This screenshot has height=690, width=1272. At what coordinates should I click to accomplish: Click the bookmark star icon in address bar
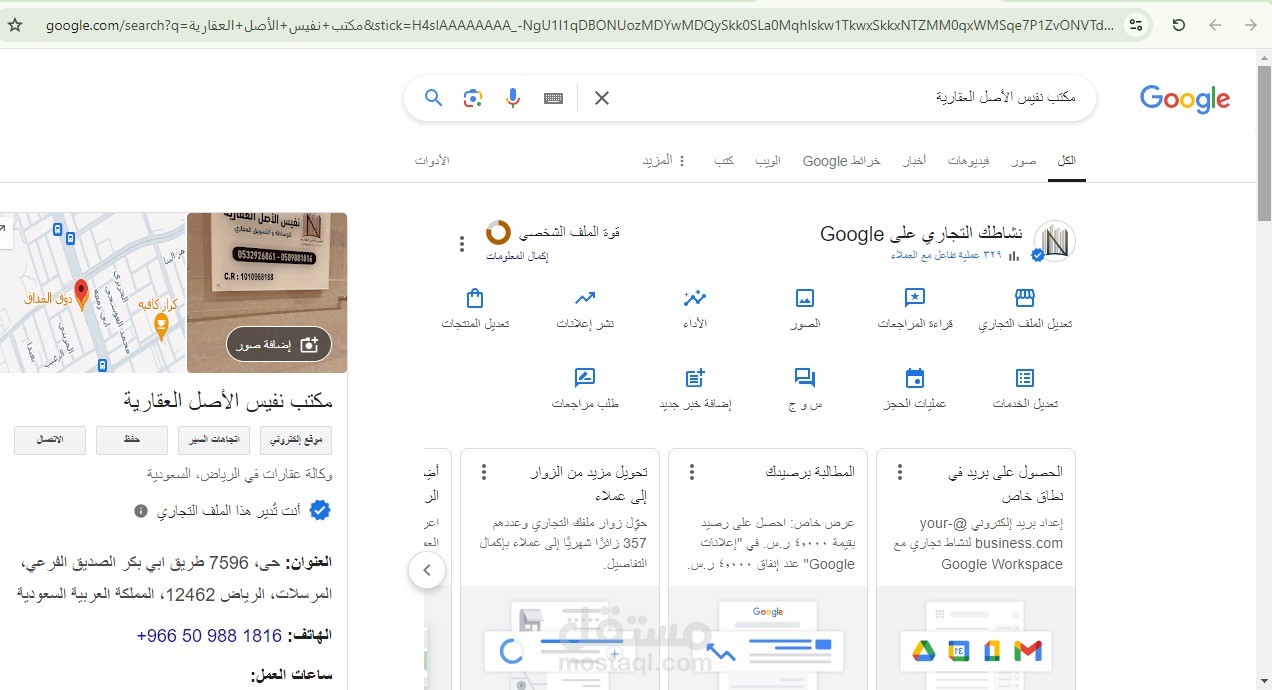(x=15, y=25)
